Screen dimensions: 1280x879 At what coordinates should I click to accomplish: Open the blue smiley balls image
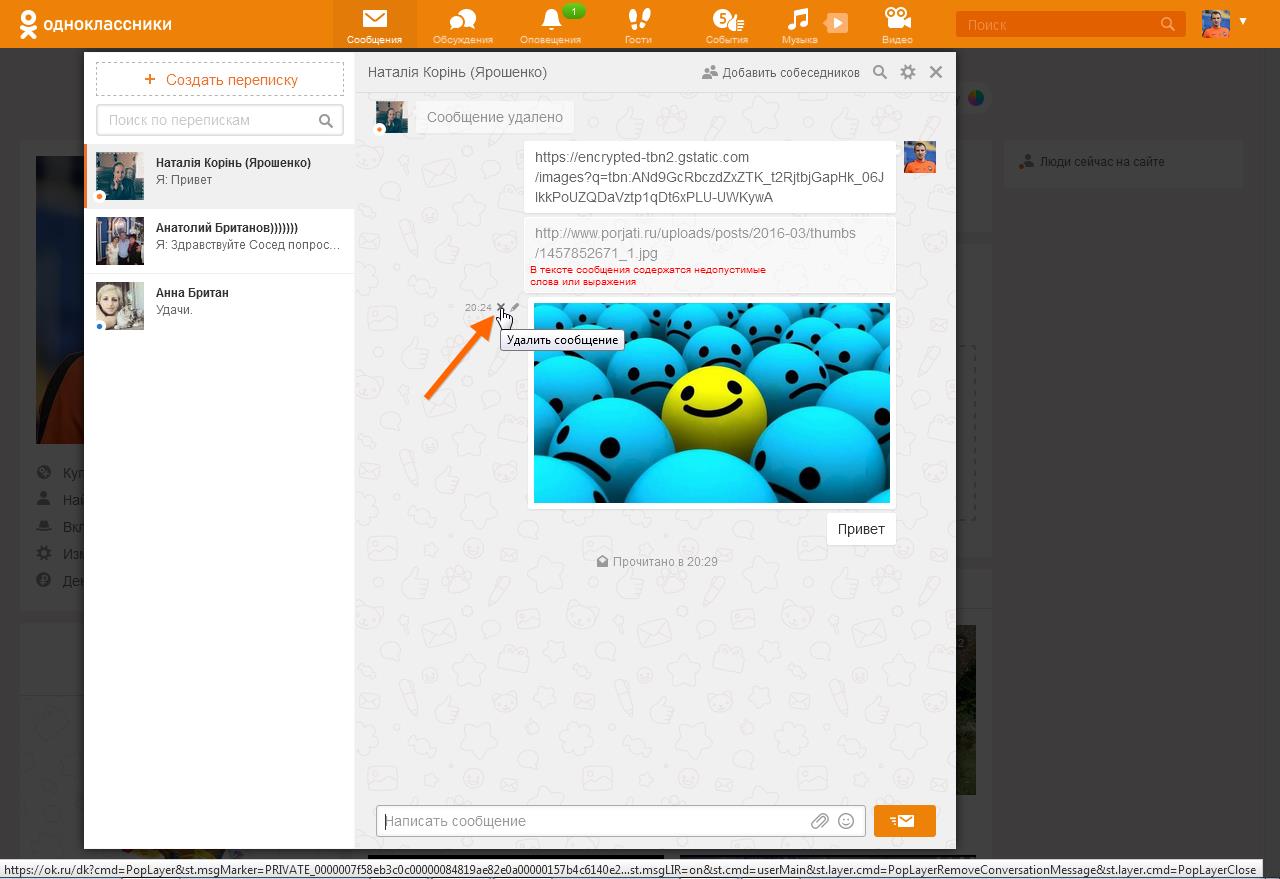click(711, 403)
